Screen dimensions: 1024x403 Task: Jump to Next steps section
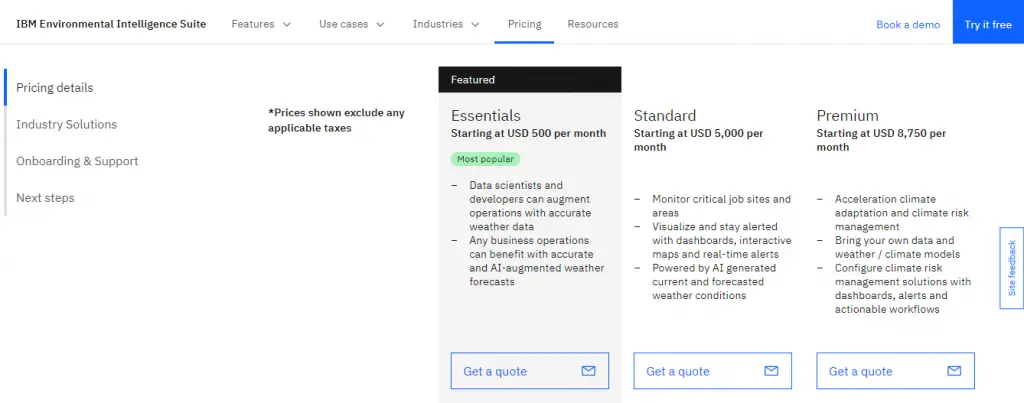click(45, 197)
